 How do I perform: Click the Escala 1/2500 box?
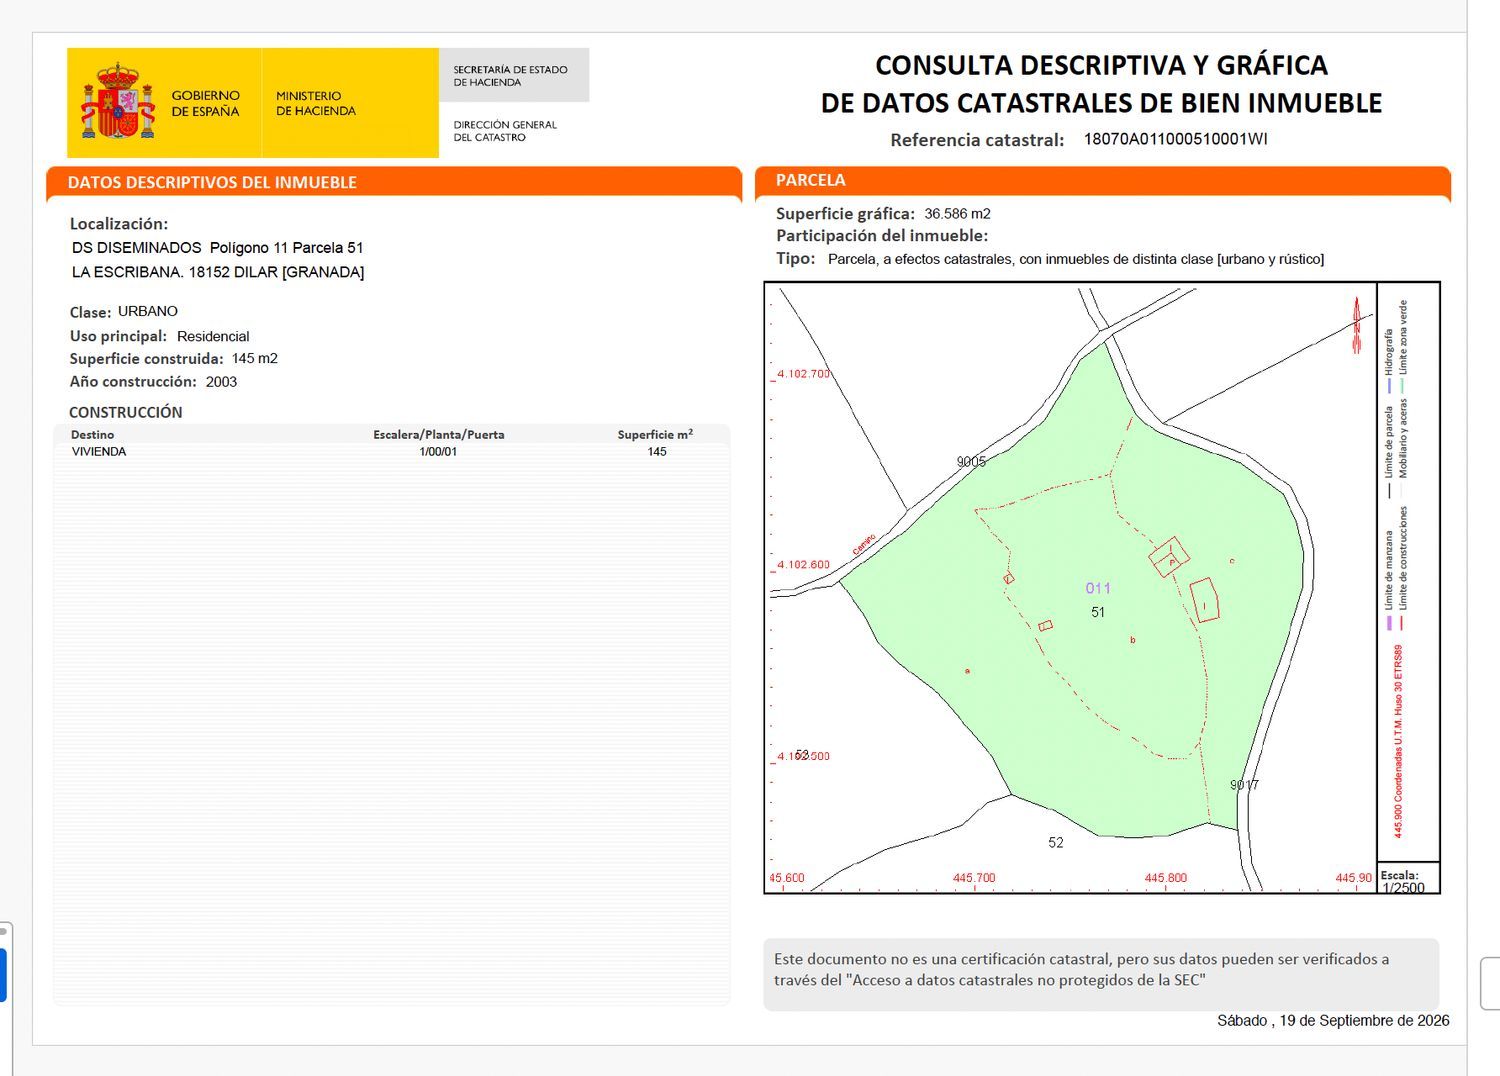click(x=1409, y=878)
